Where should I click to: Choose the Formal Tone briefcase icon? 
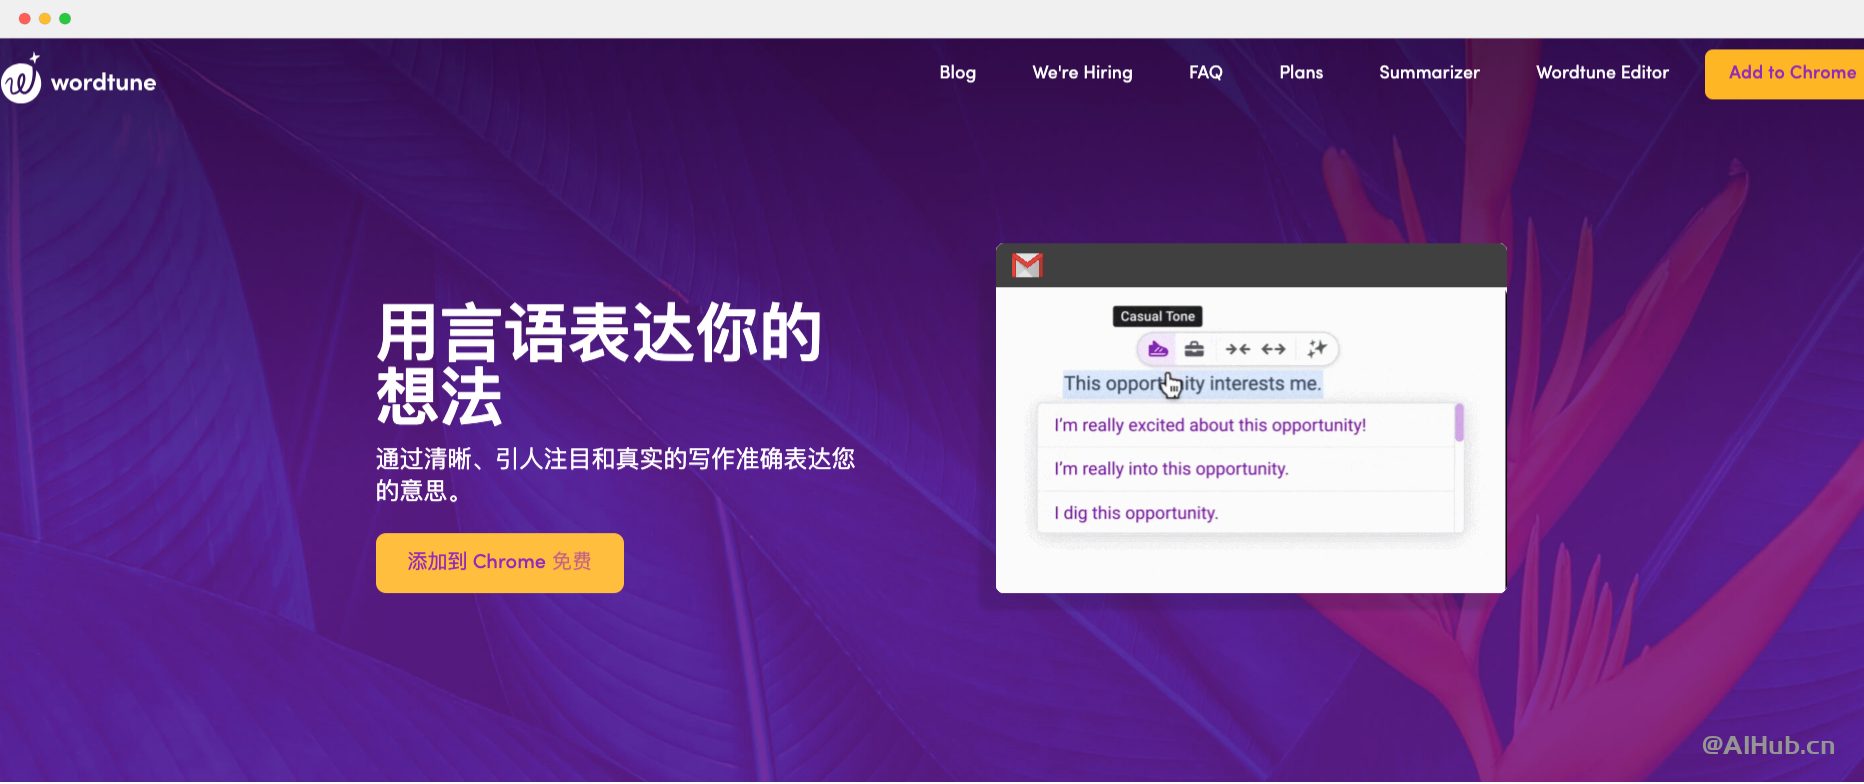tap(1194, 349)
